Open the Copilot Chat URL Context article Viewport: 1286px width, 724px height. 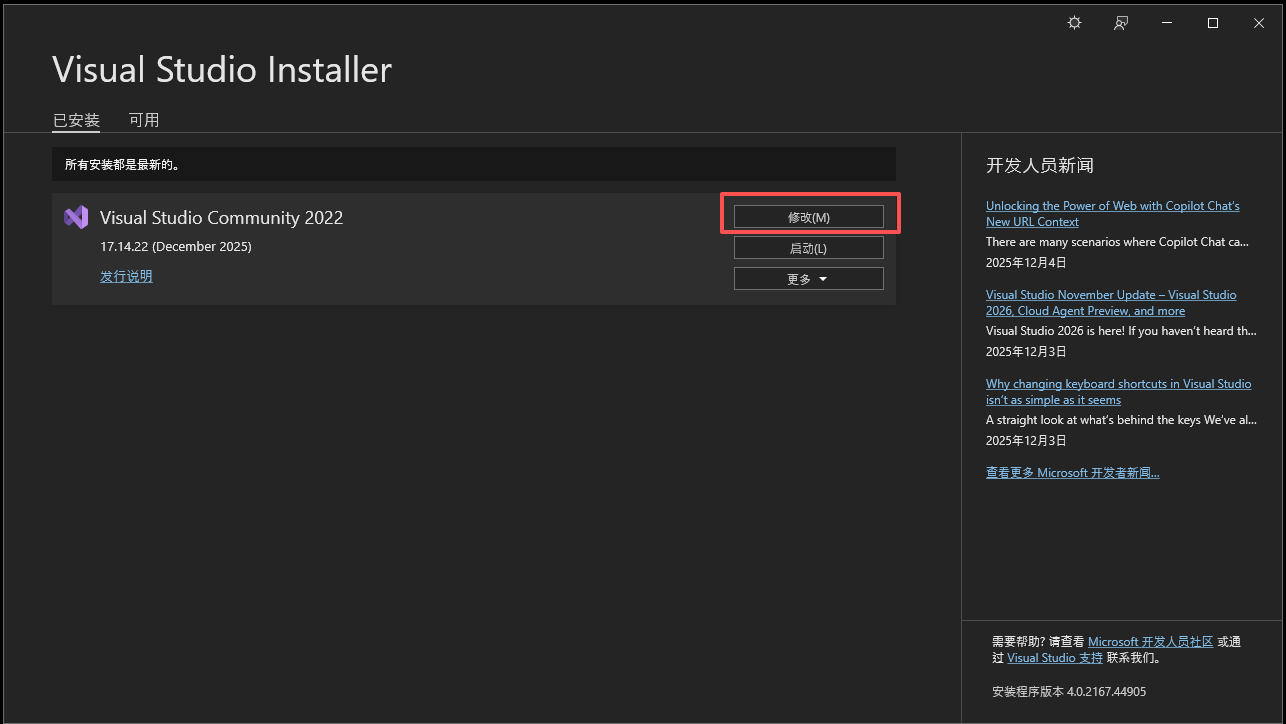click(x=1112, y=214)
